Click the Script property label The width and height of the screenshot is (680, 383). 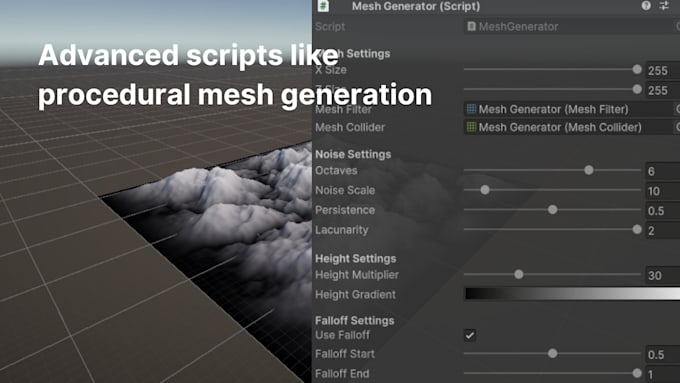330,26
